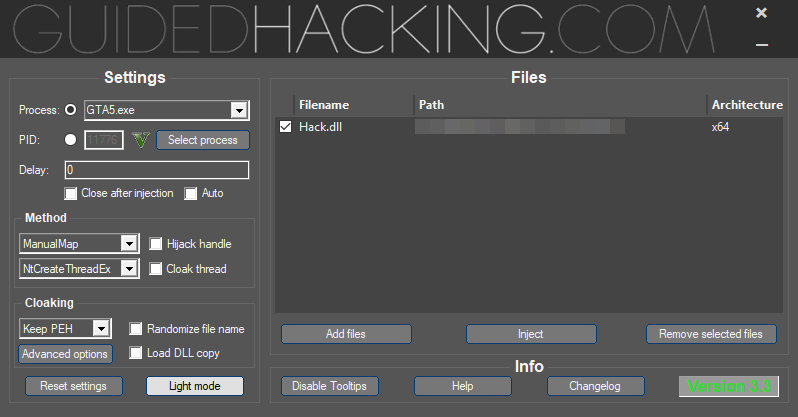Select the PID radio button

(x=71, y=140)
